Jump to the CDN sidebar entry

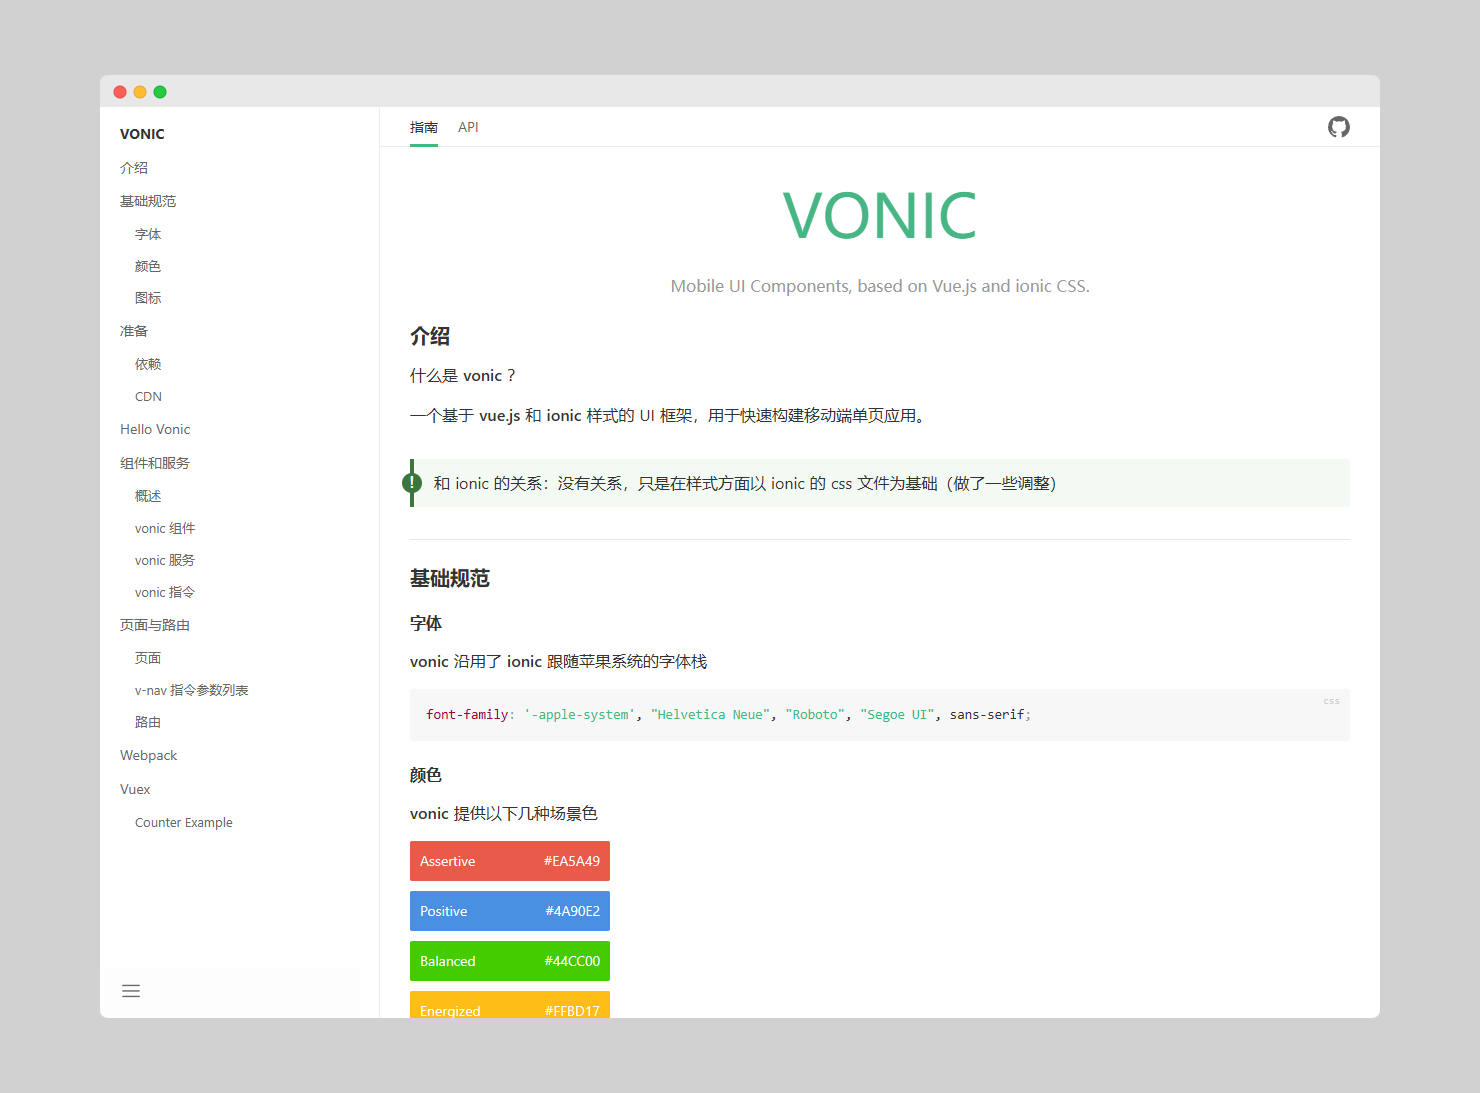(x=148, y=397)
